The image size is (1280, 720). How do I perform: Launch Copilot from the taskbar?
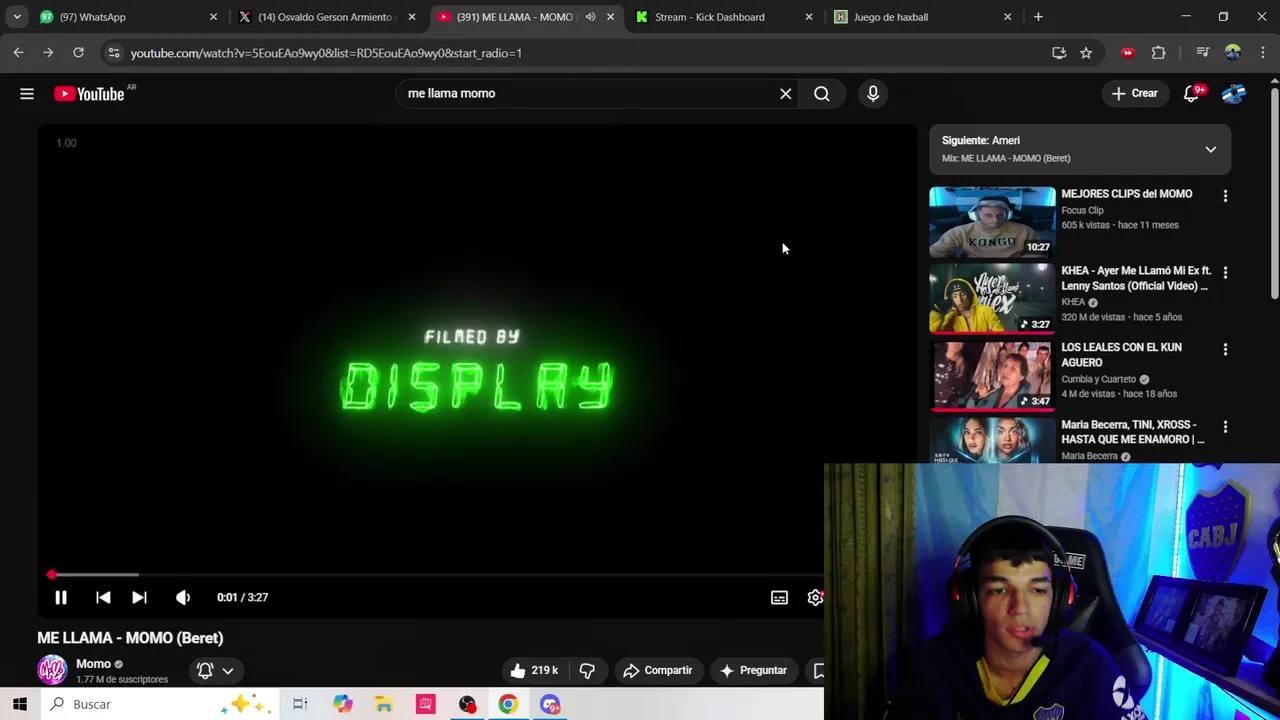coord(343,704)
